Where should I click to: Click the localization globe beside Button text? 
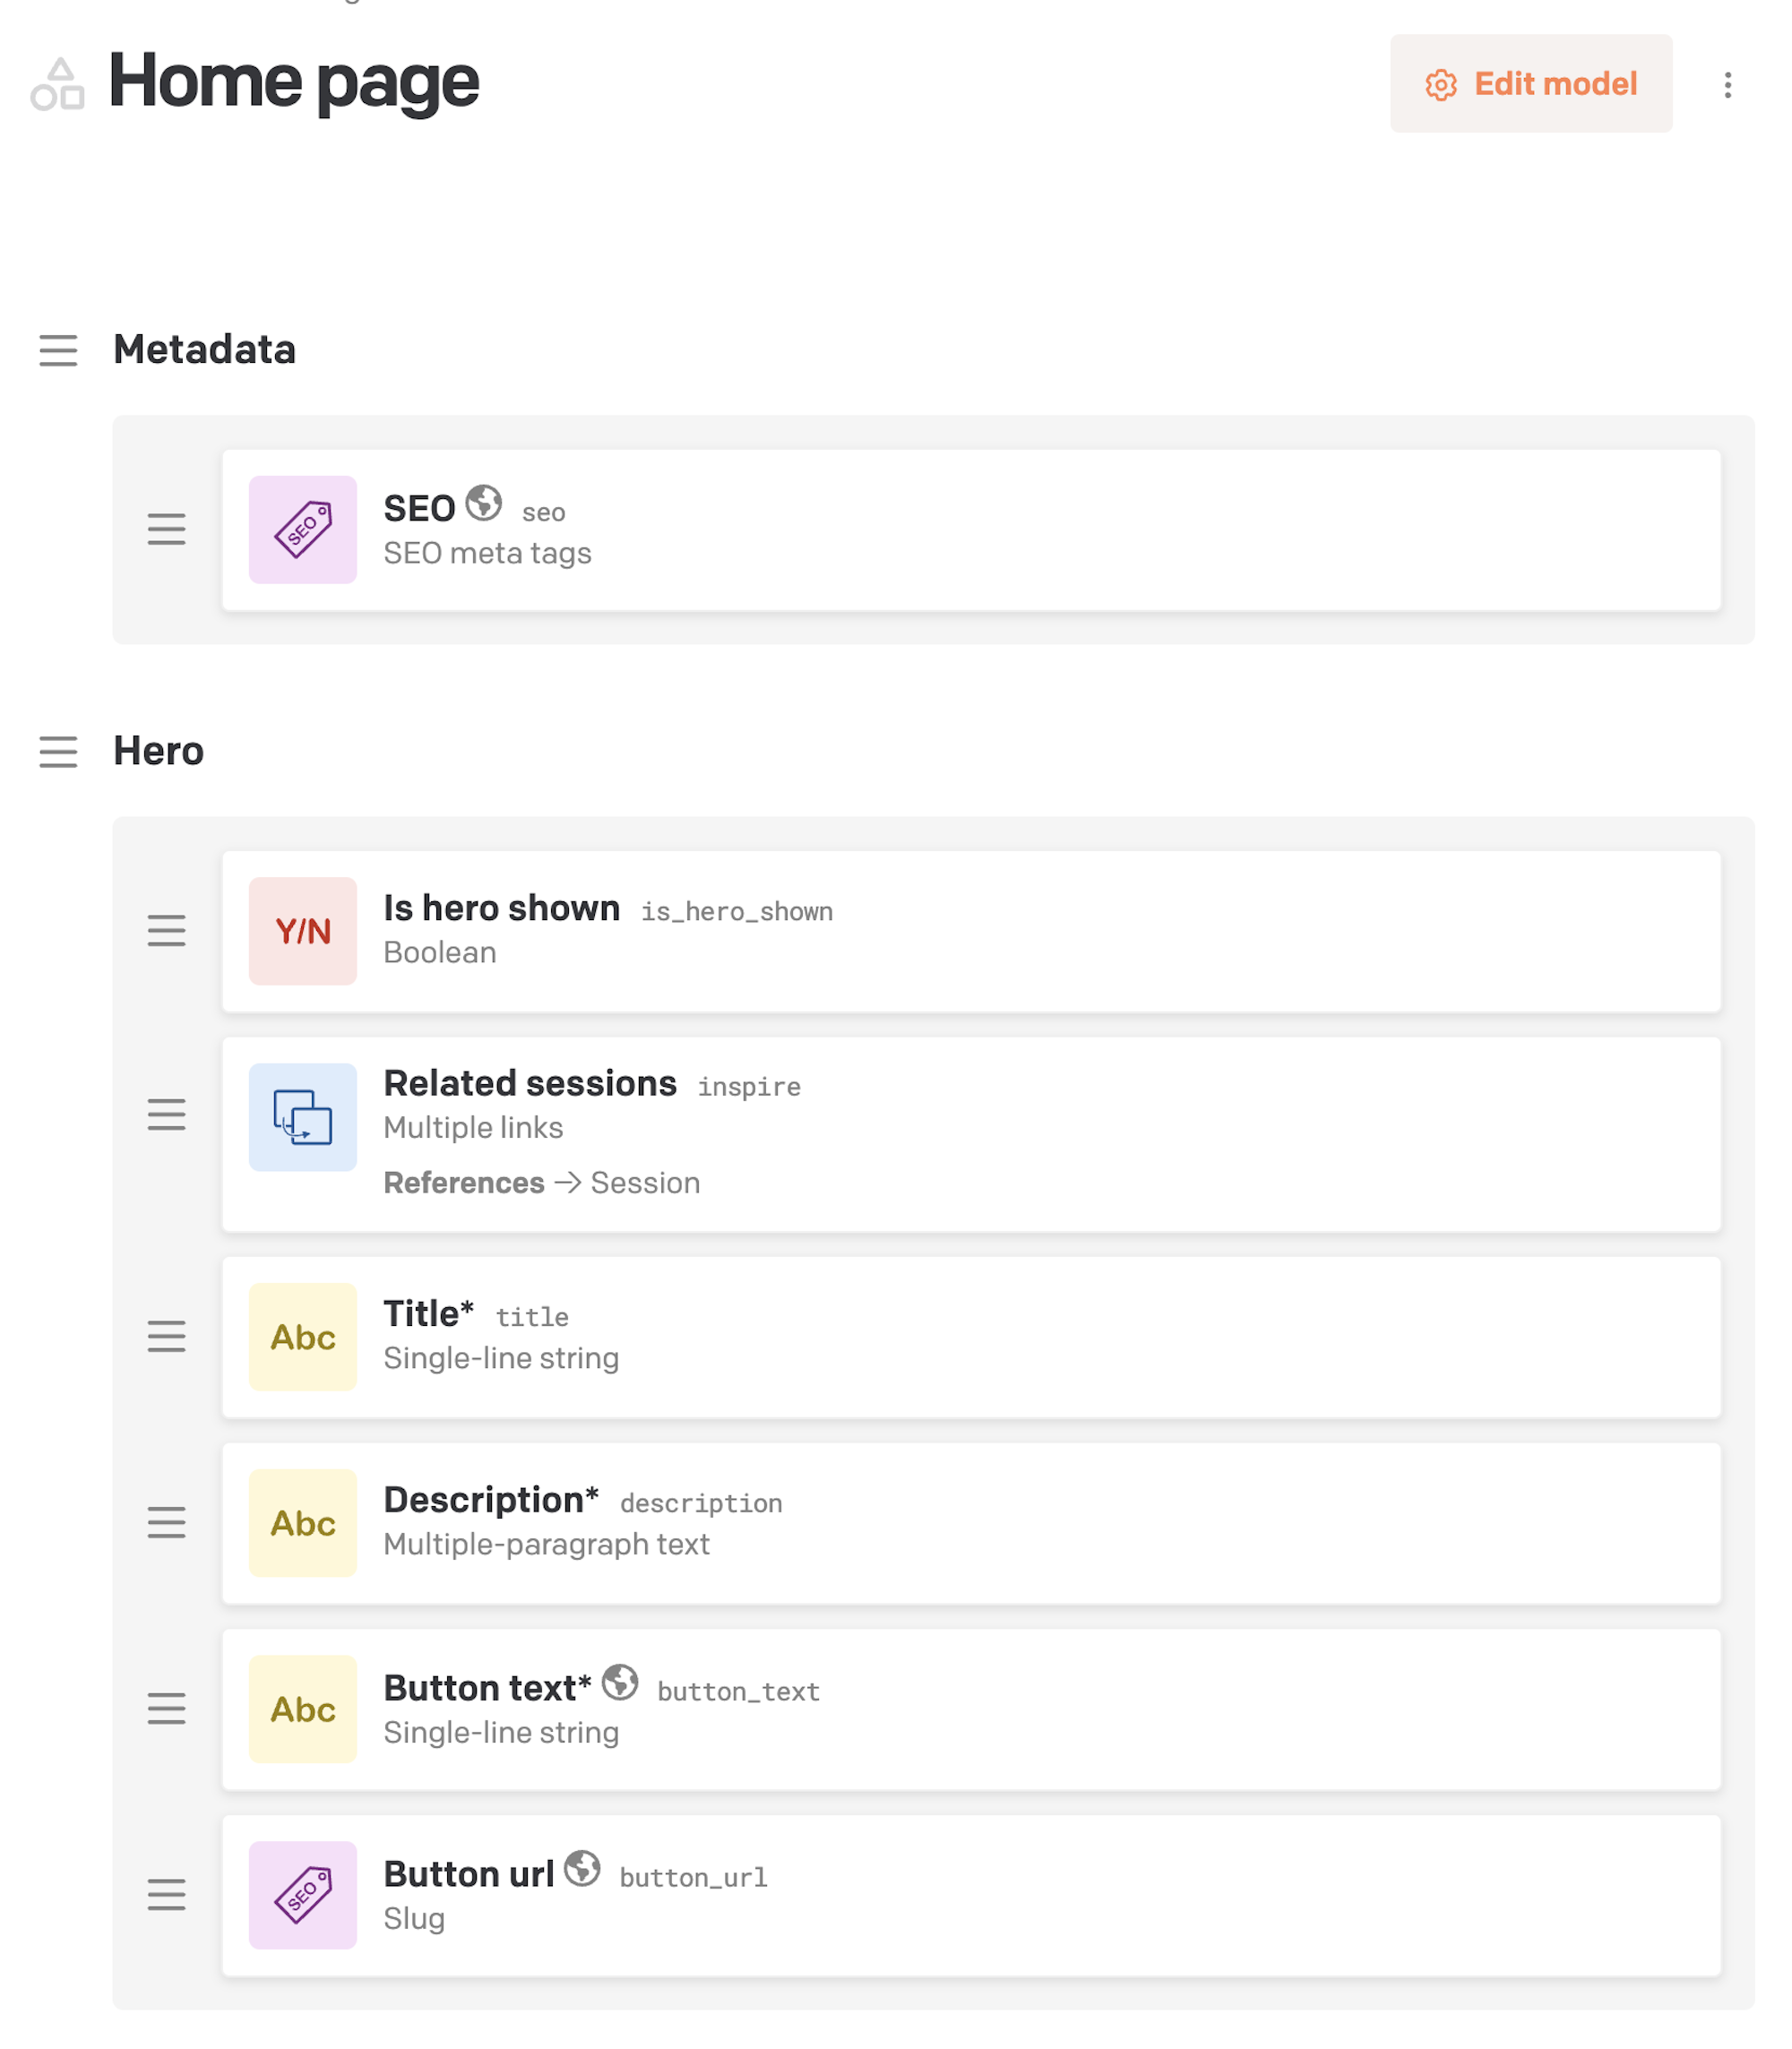click(x=620, y=1682)
